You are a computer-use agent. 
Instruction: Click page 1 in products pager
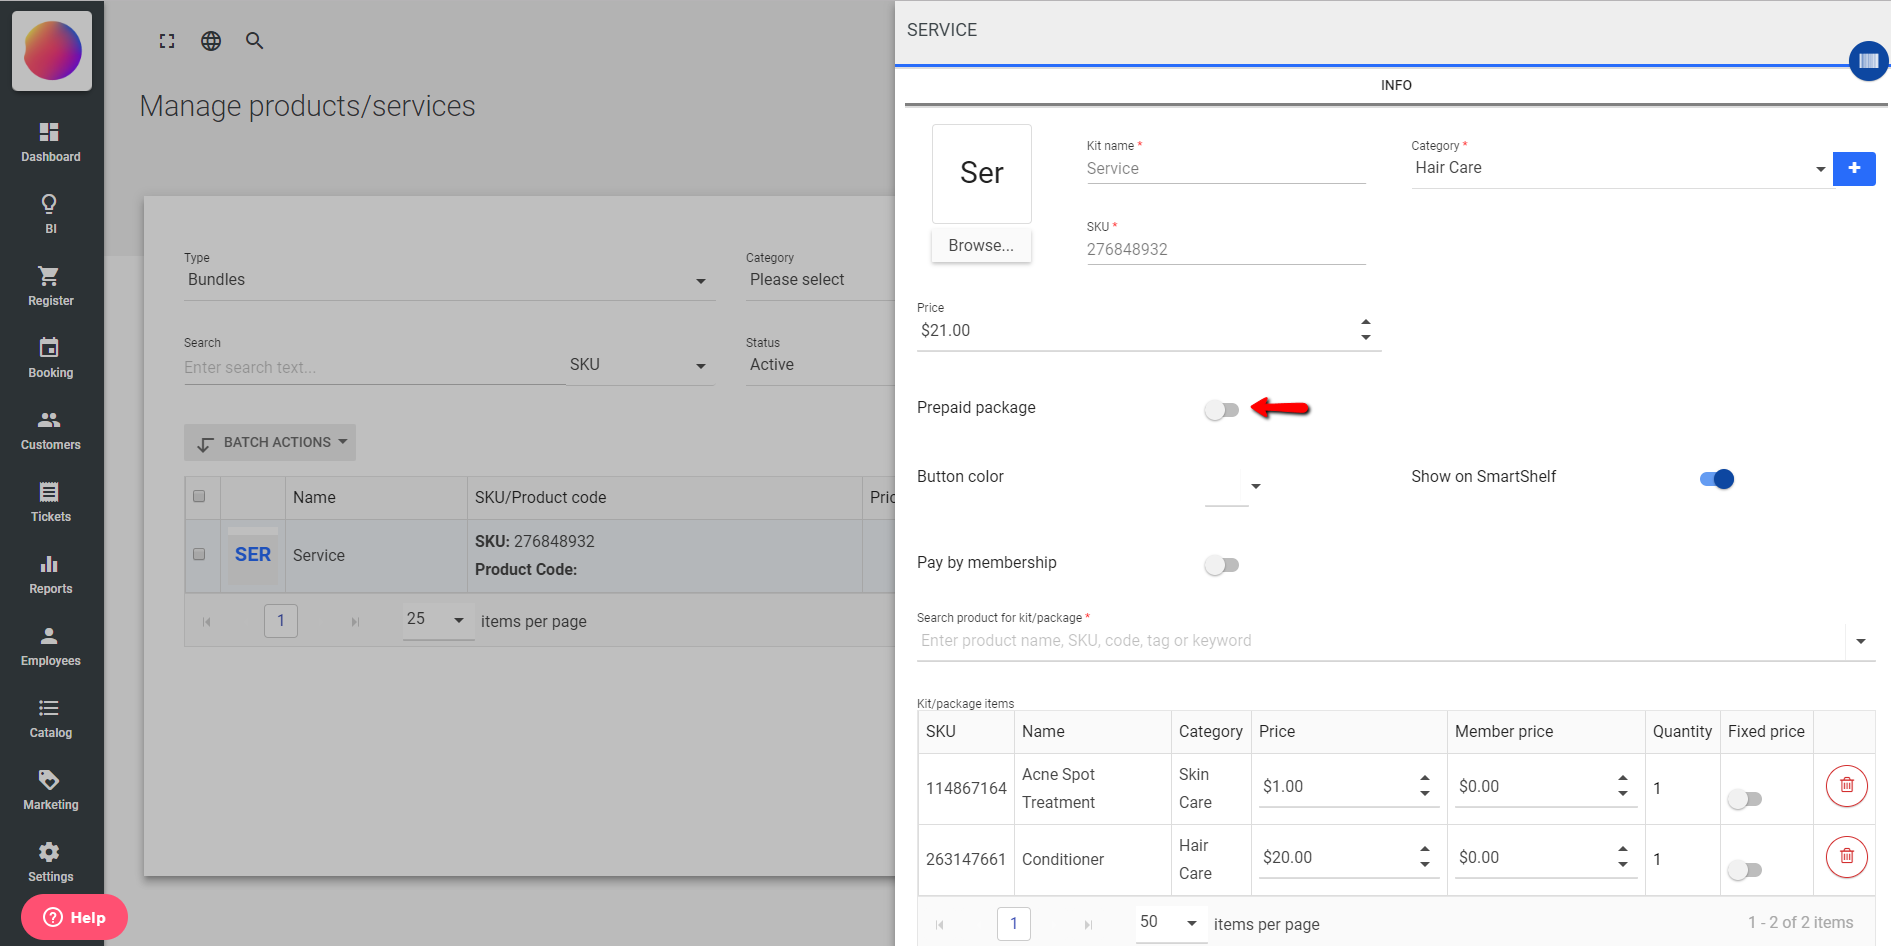[281, 620]
